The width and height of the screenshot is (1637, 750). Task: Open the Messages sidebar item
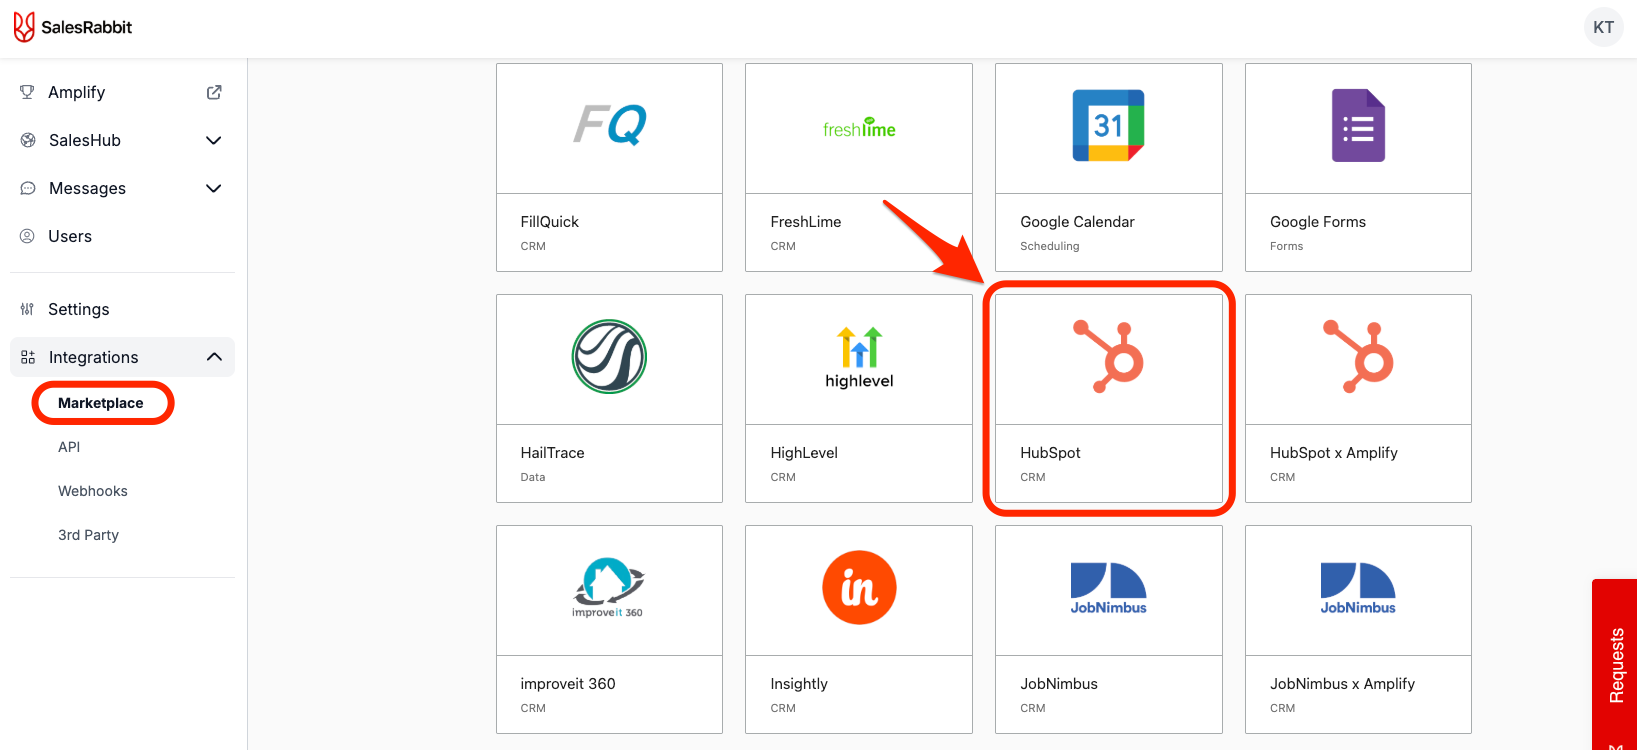(122, 188)
